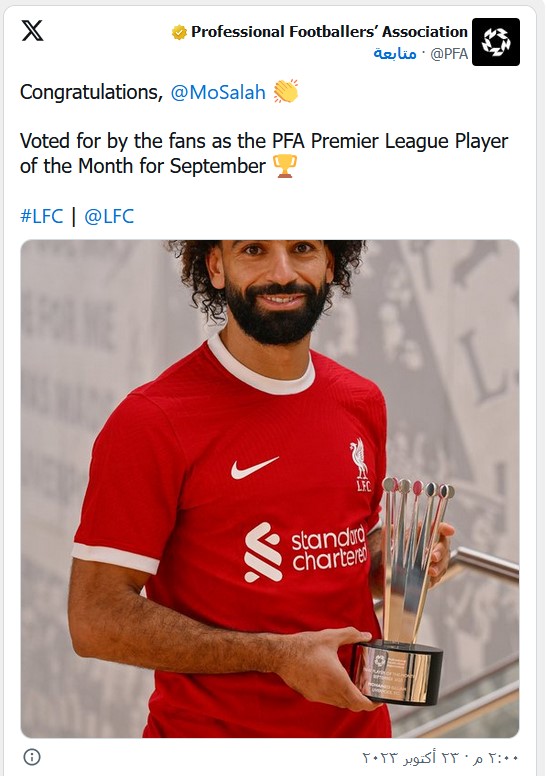The width and height of the screenshot is (546, 776).
Task: Click the gold verified badge
Action: 179,32
